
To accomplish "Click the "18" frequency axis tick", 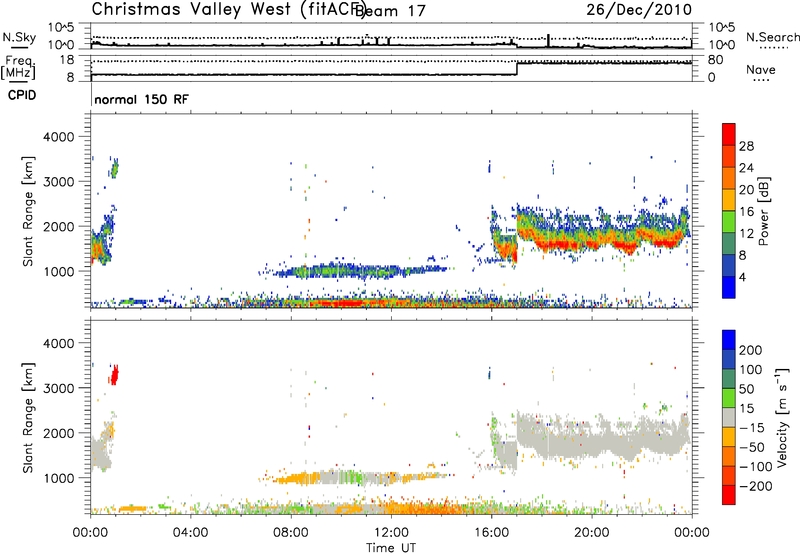I will pos(67,60).
